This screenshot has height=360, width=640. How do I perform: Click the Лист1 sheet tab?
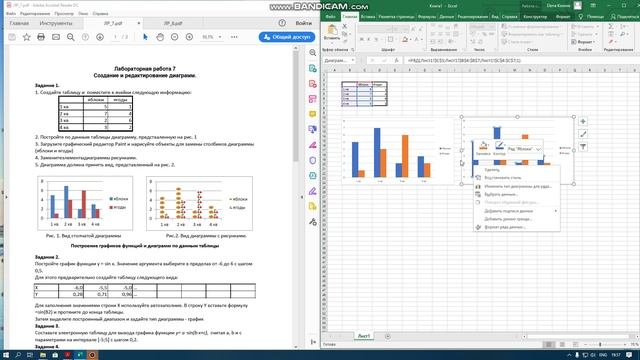[364, 336]
